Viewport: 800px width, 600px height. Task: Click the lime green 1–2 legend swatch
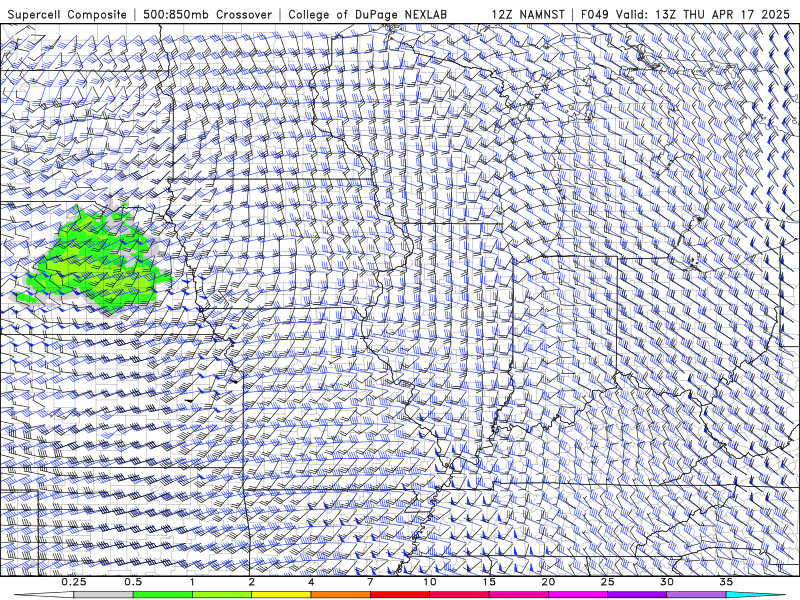coord(221,595)
